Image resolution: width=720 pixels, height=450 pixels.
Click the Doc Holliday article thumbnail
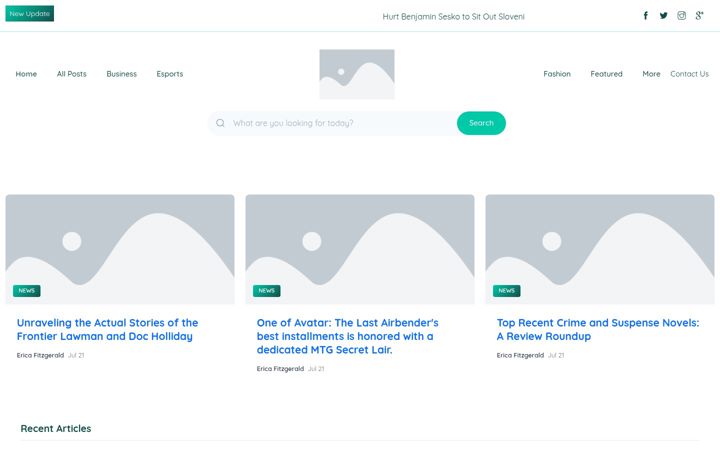[120, 249]
